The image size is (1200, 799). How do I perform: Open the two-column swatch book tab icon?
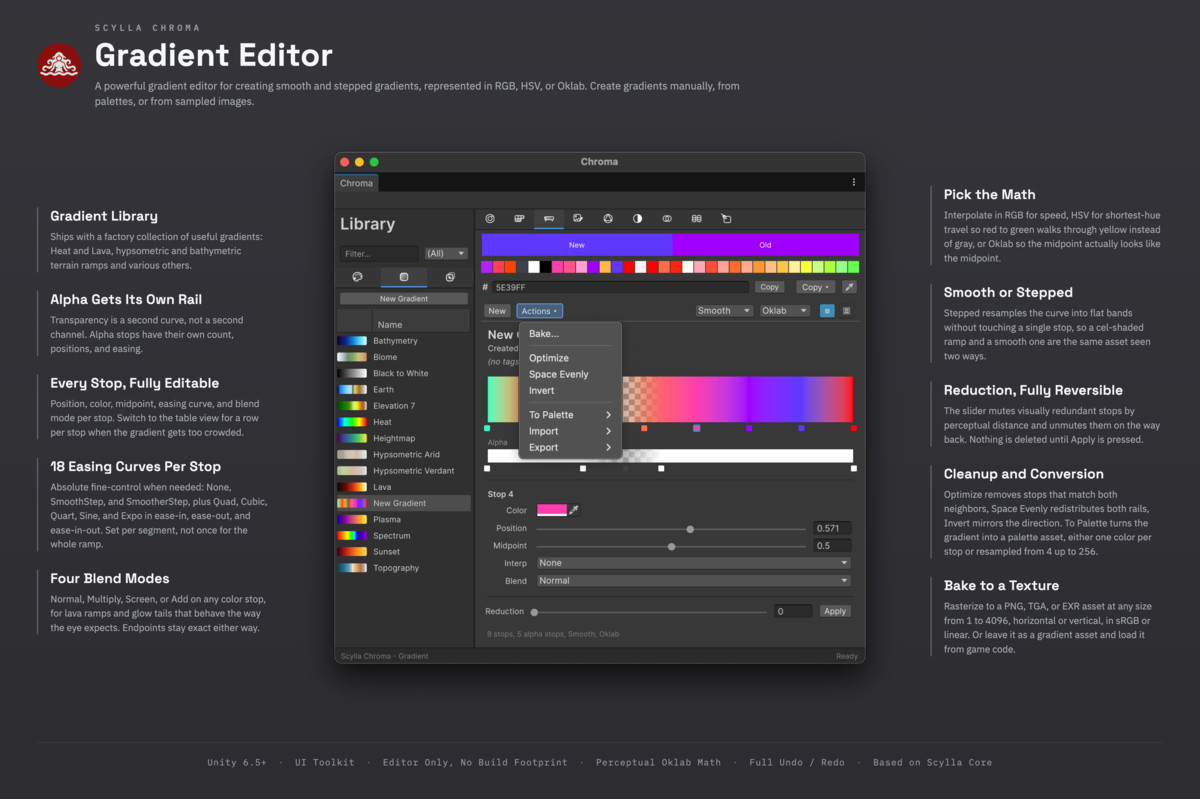tap(697, 218)
